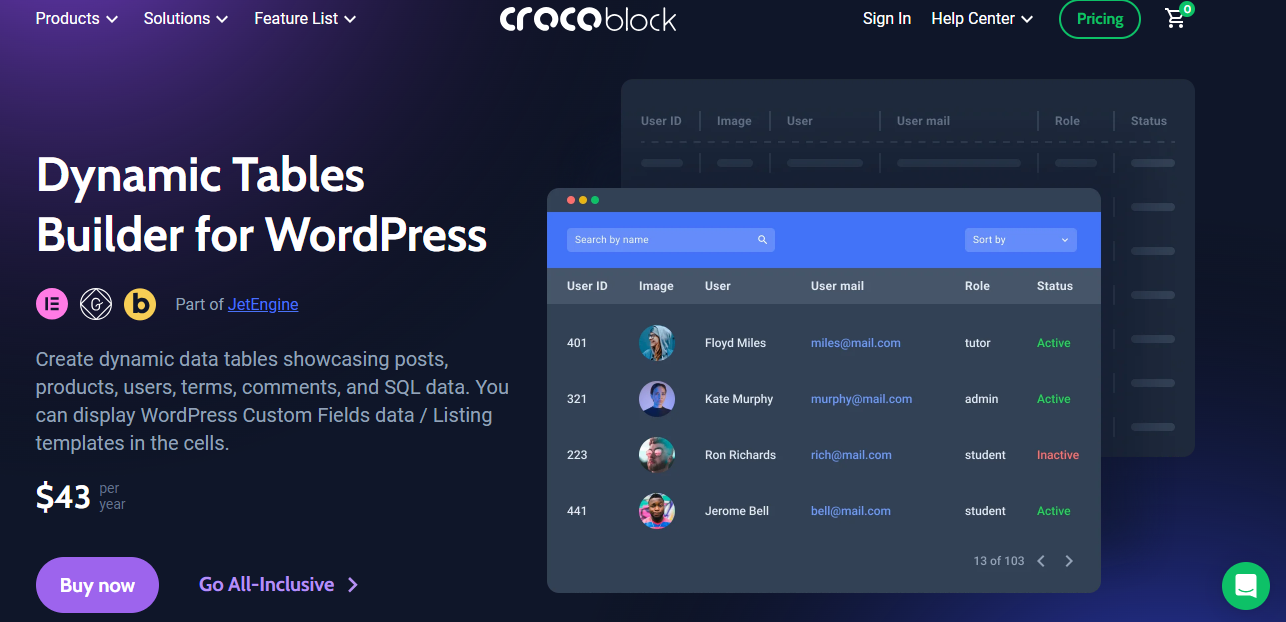
Task: Expand the Products menu
Action: click(x=76, y=19)
